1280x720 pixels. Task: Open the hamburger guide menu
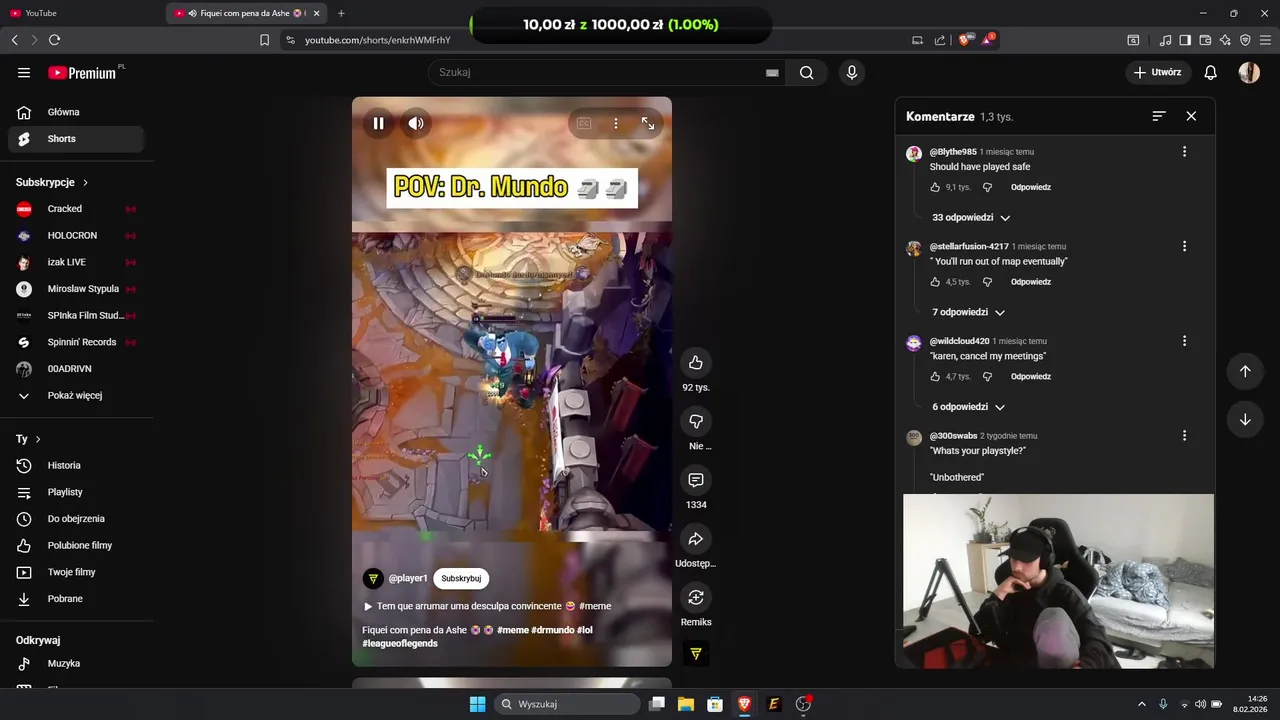tap(24, 72)
